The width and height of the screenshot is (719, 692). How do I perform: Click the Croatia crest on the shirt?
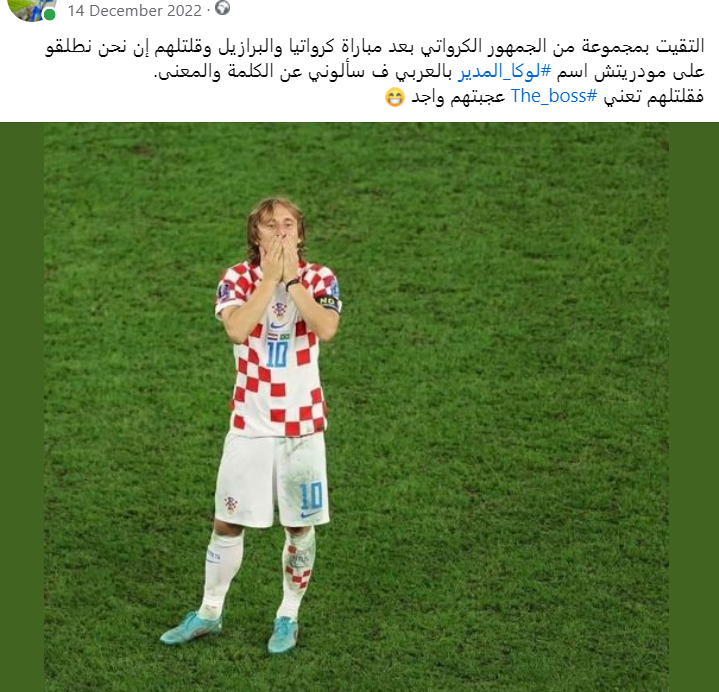click(279, 310)
